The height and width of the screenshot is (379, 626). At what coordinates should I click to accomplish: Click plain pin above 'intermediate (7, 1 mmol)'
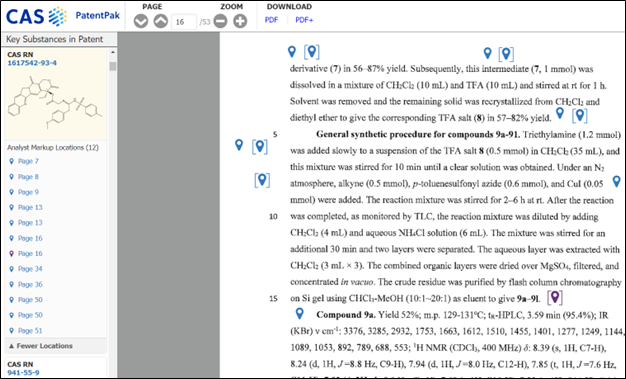coord(487,53)
